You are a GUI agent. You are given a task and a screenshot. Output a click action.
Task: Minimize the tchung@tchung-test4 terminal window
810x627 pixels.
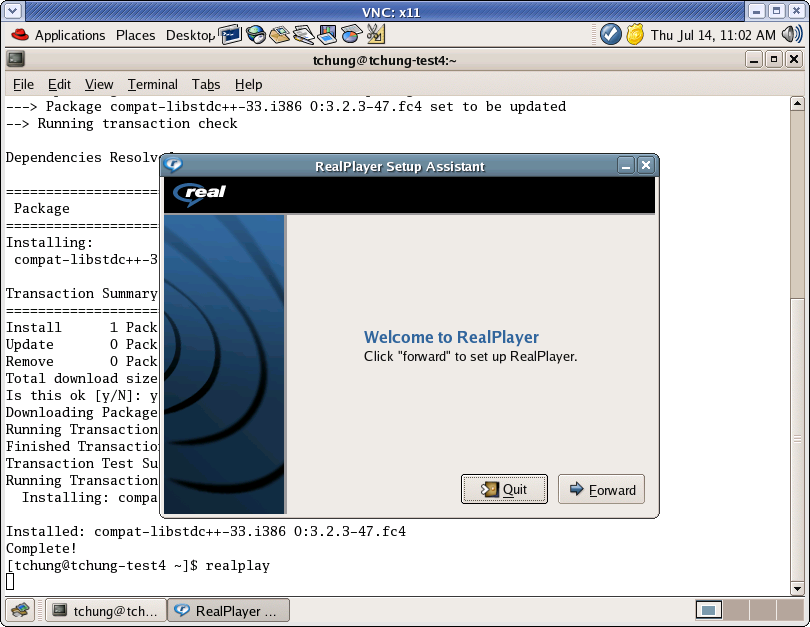click(x=754, y=59)
